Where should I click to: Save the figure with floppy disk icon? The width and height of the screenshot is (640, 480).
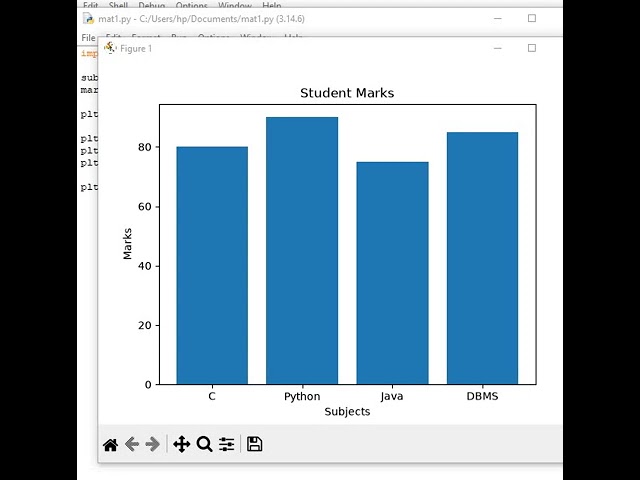click(x=255, y=444)
